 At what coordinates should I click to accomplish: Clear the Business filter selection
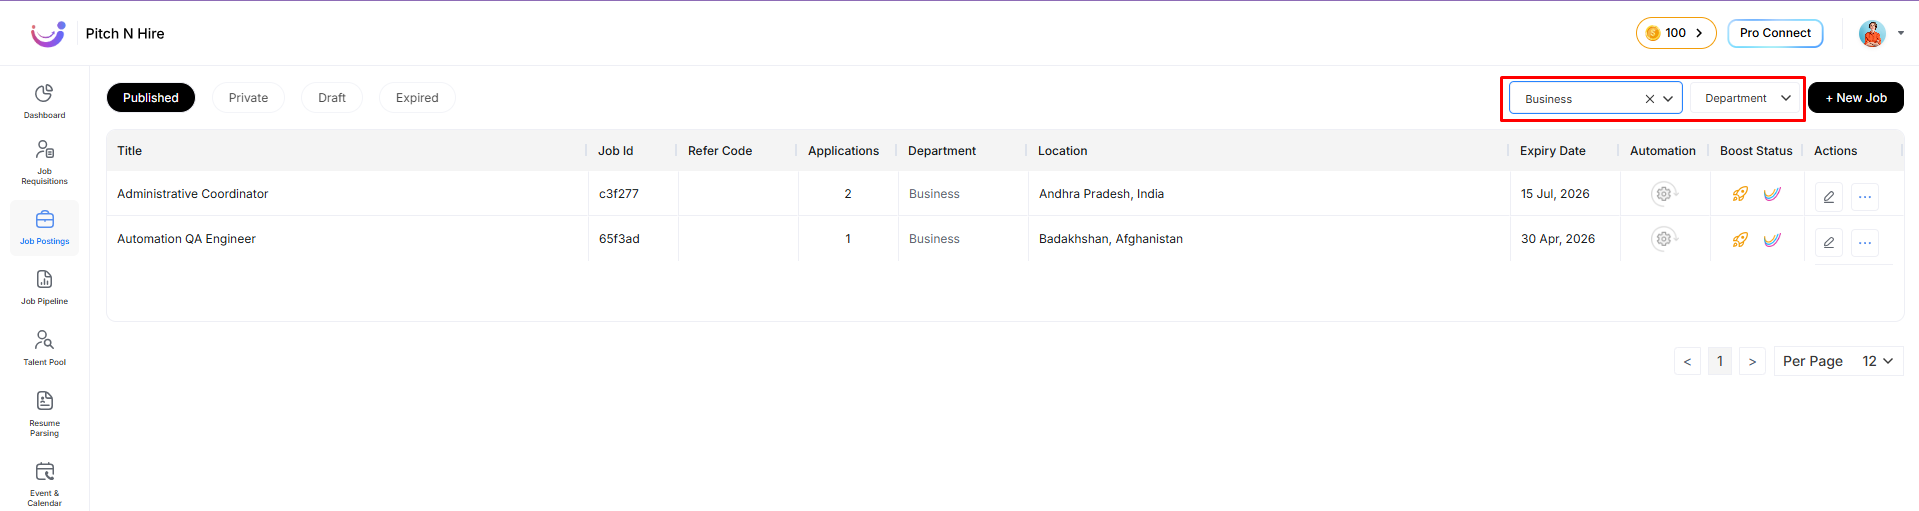pos(1650,99)
